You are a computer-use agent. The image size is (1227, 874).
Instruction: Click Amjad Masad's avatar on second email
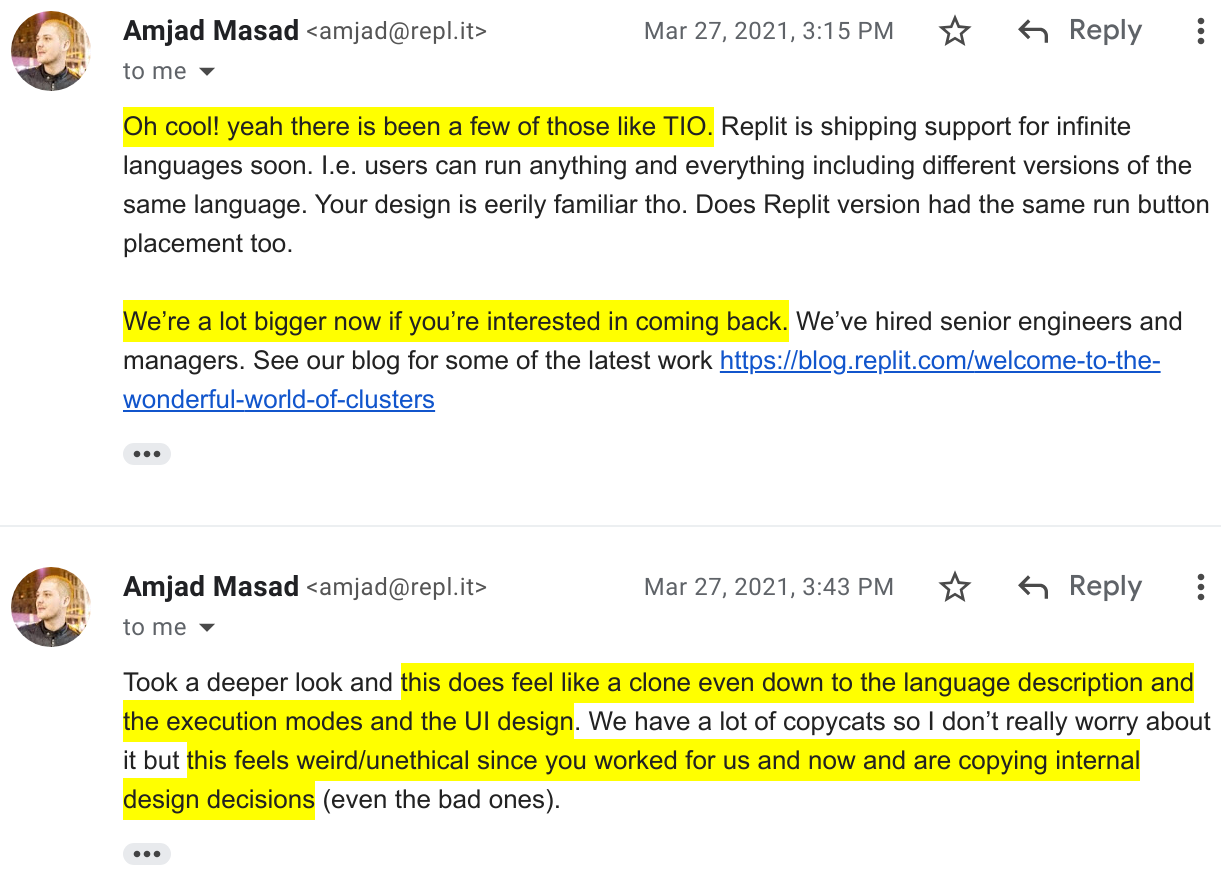(x=51, y=607)
